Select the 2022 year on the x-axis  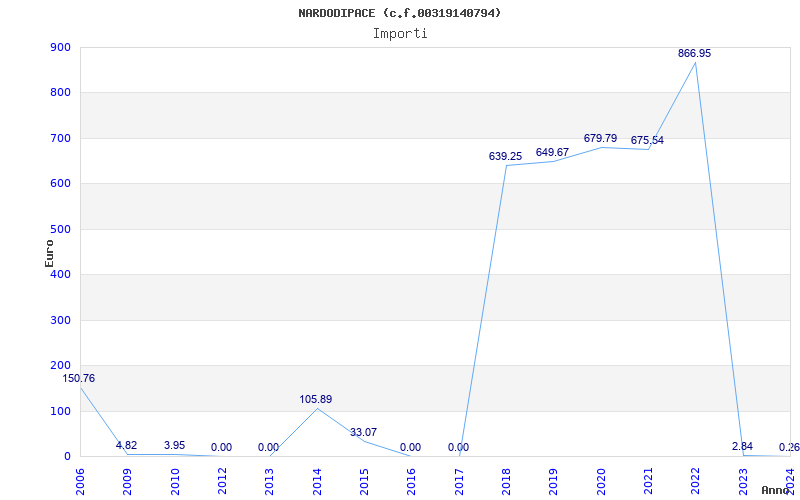pos(696,481)
